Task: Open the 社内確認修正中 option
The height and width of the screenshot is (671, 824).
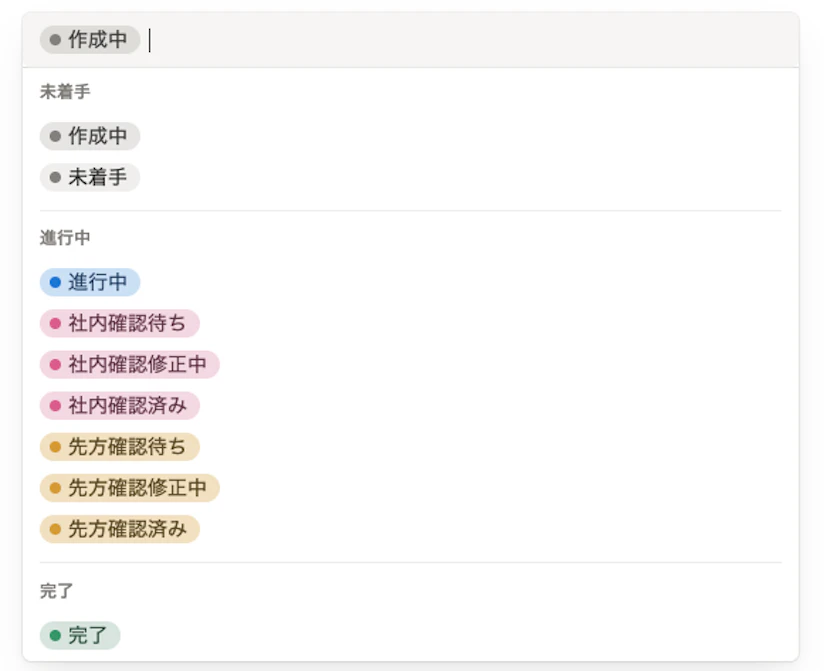Action: pos(130,365)
